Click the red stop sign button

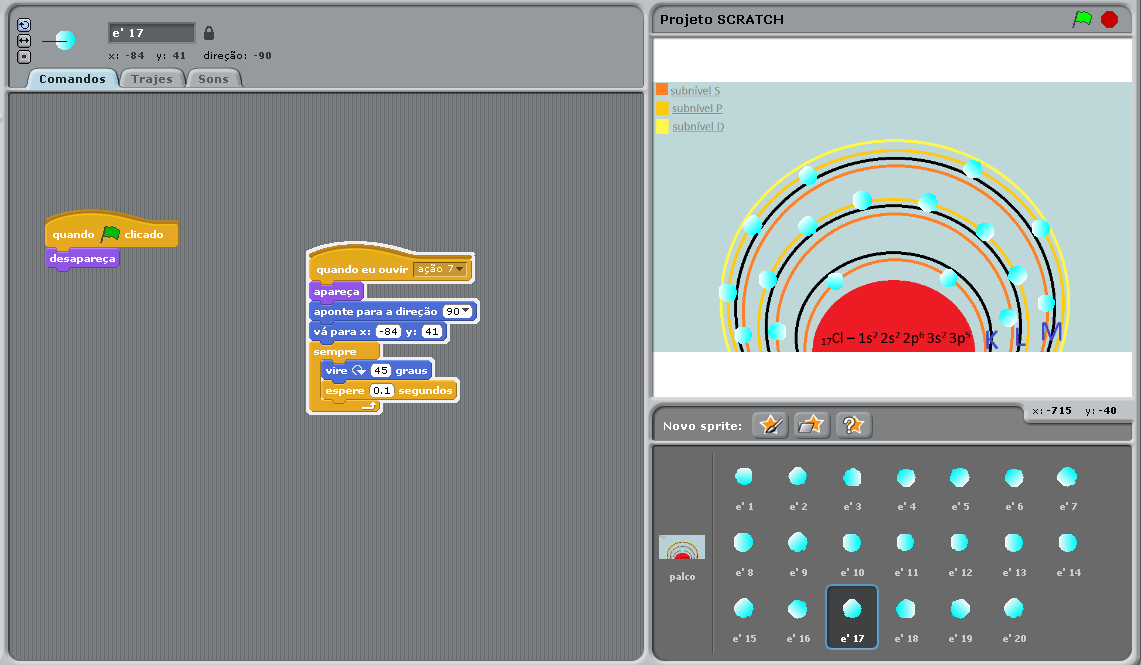click(1109, 19)
